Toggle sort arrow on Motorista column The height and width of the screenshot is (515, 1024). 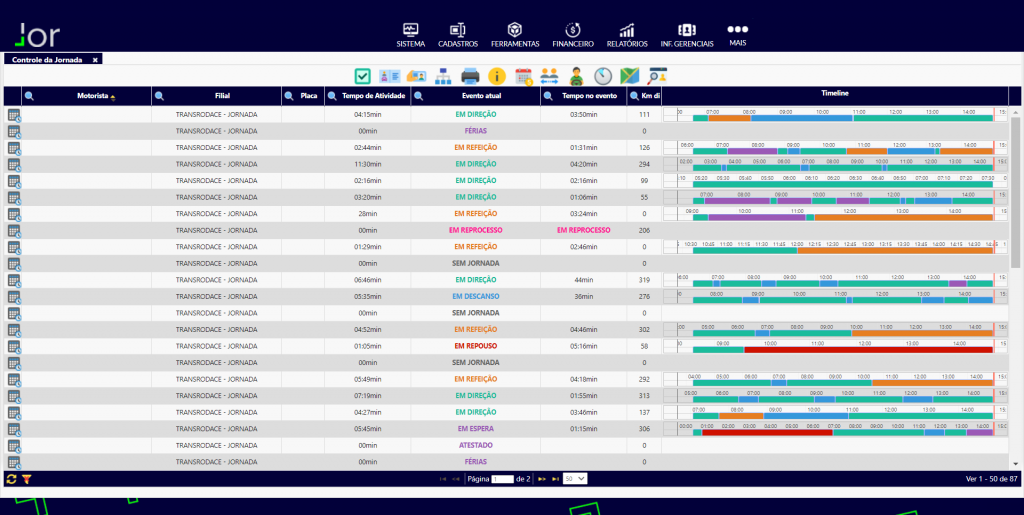tap(113, 97)
